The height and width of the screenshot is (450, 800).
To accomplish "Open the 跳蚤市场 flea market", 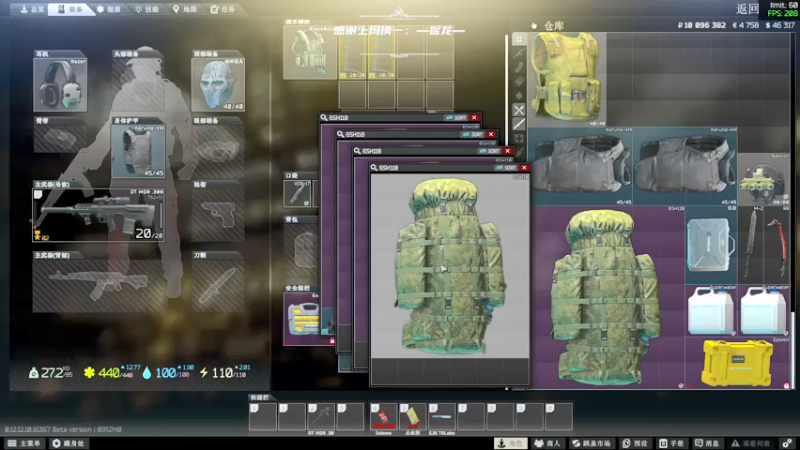I will point(591,443).
